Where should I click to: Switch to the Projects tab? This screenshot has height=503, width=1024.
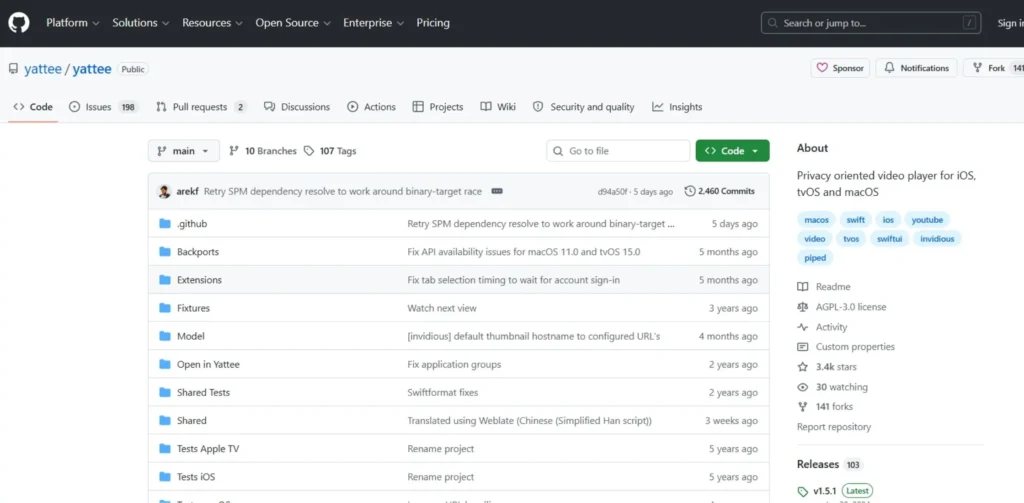click(x=438, y=106)
